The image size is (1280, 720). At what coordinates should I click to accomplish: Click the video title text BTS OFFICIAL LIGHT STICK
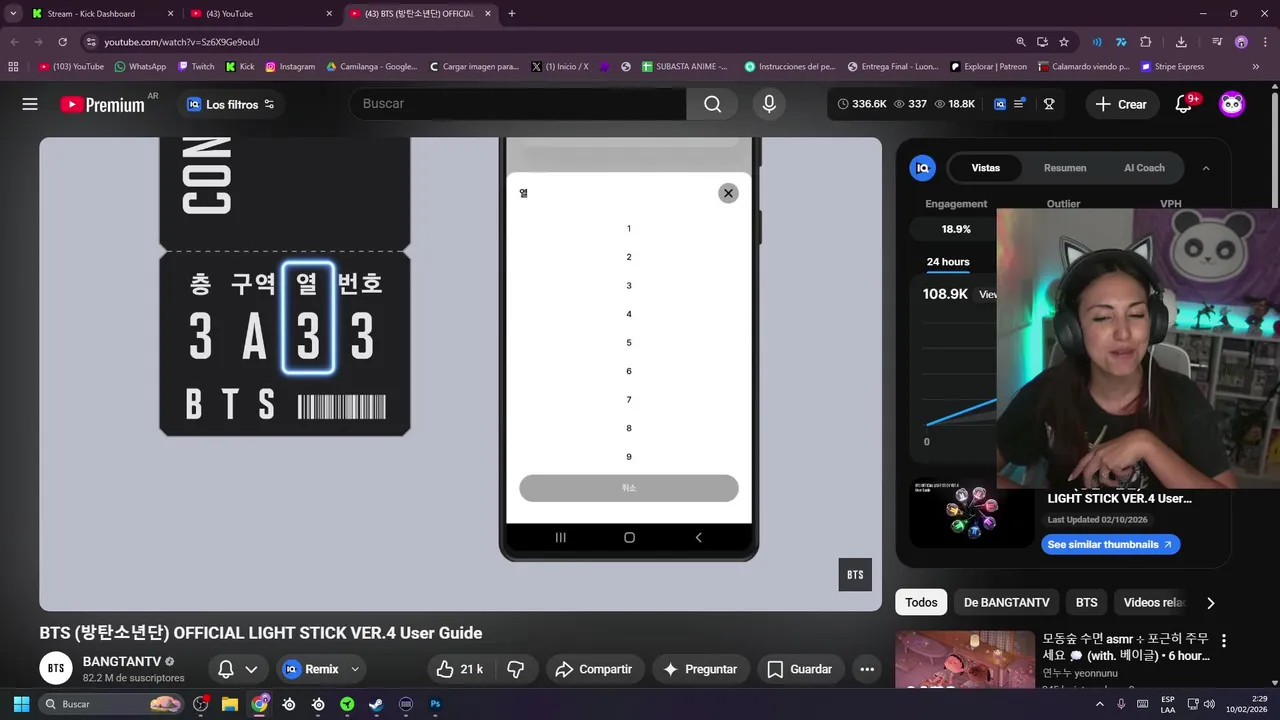pyautogui.click(x=261, y=633)
